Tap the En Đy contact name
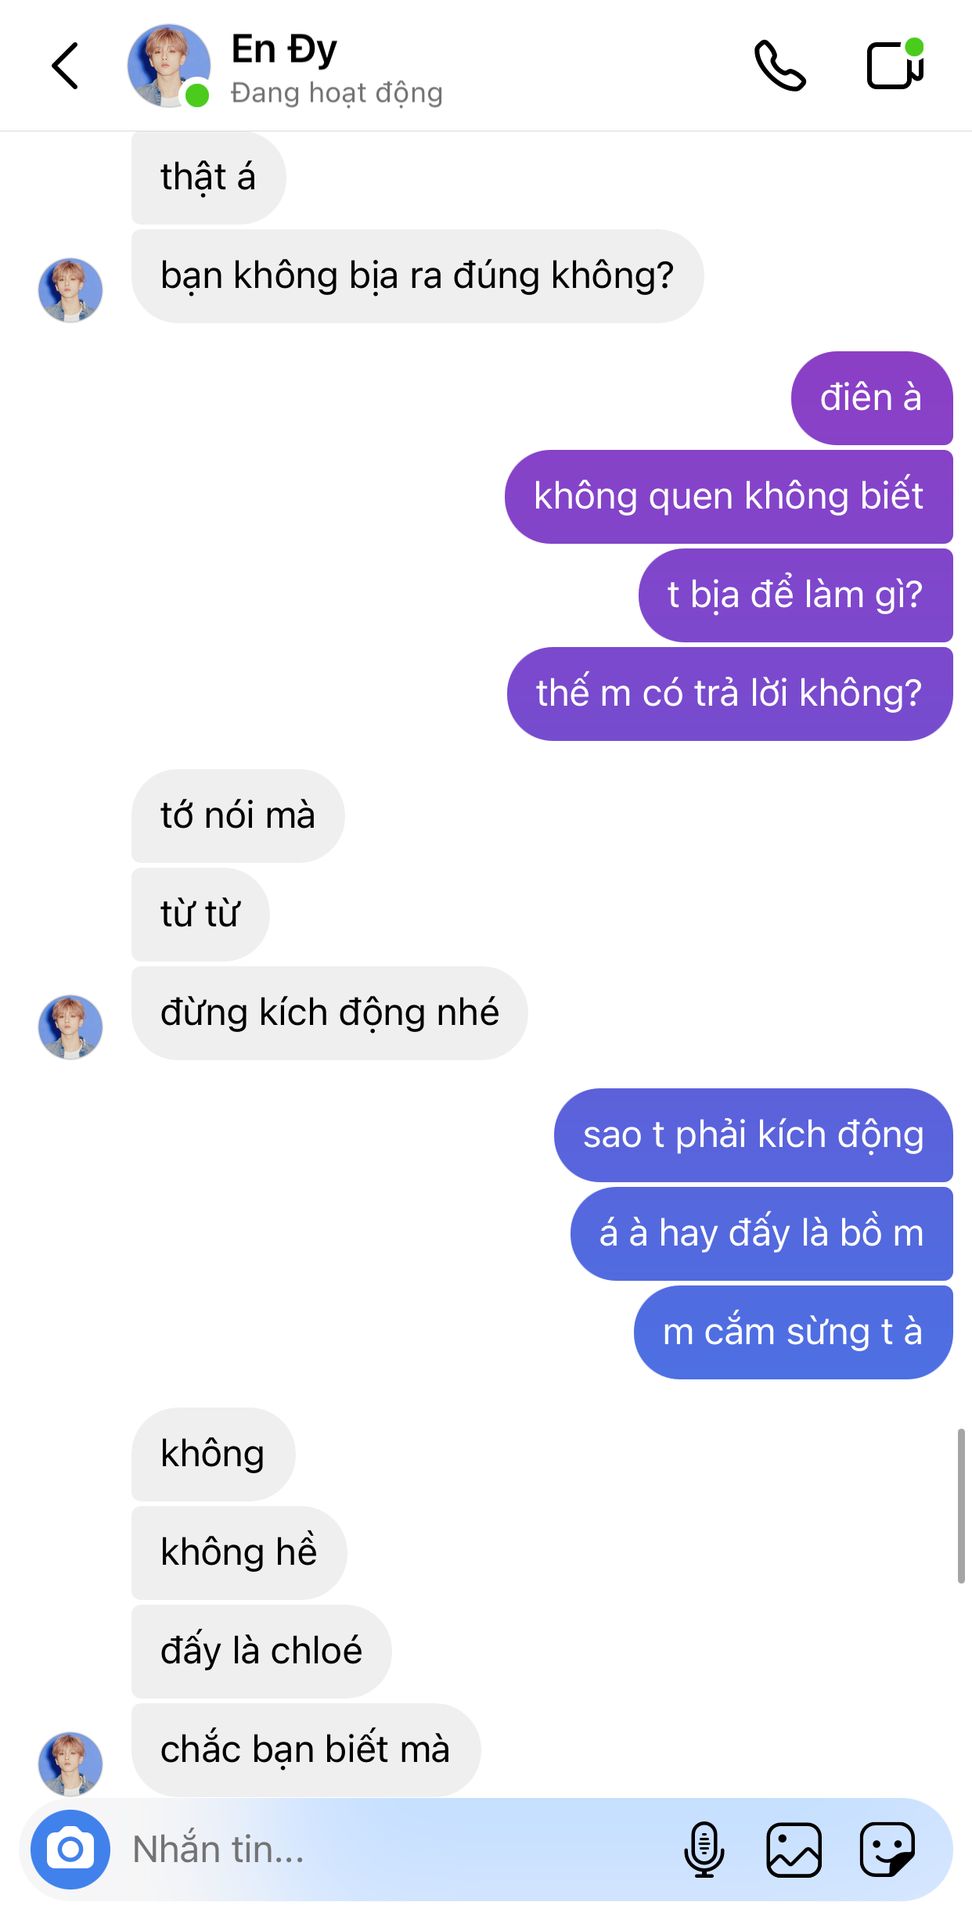Viewport: 972px width, 1920px height. point(284,49)
